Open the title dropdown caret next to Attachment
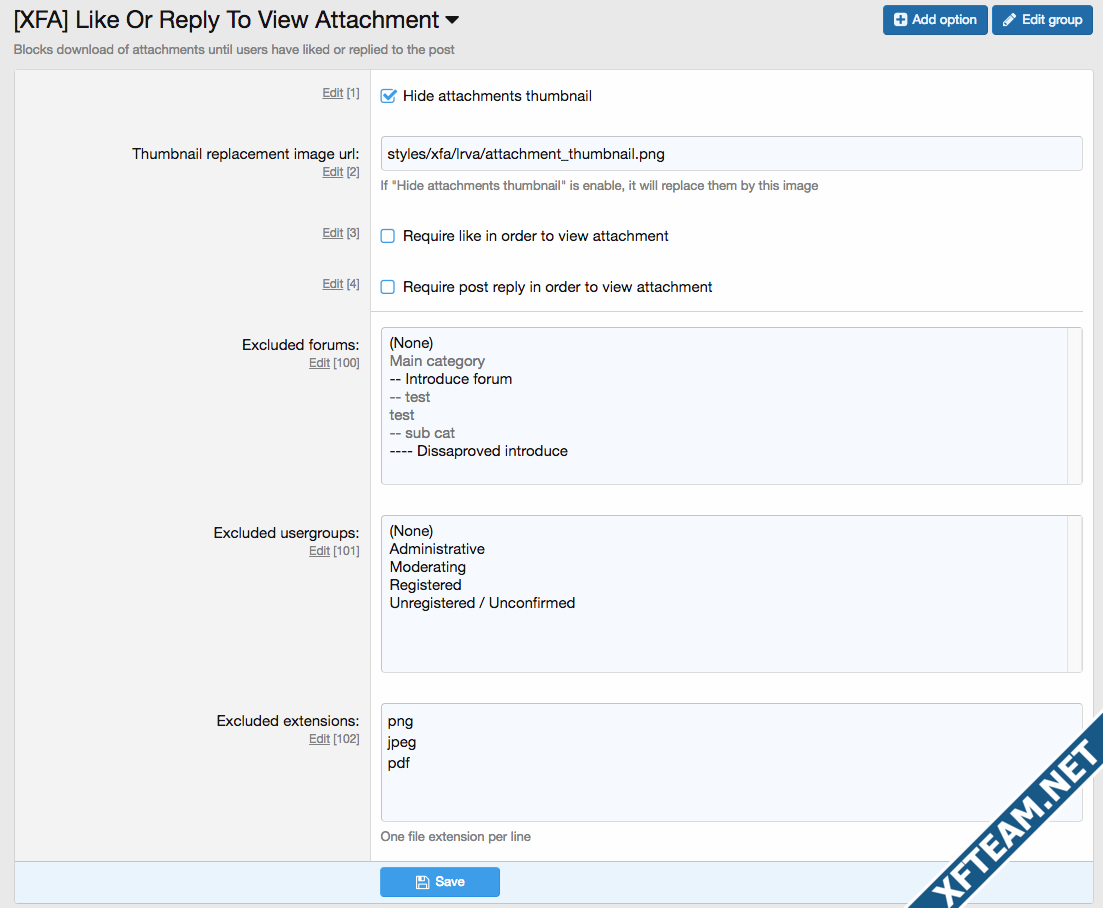1103x908 pixels. coord(452,20)
